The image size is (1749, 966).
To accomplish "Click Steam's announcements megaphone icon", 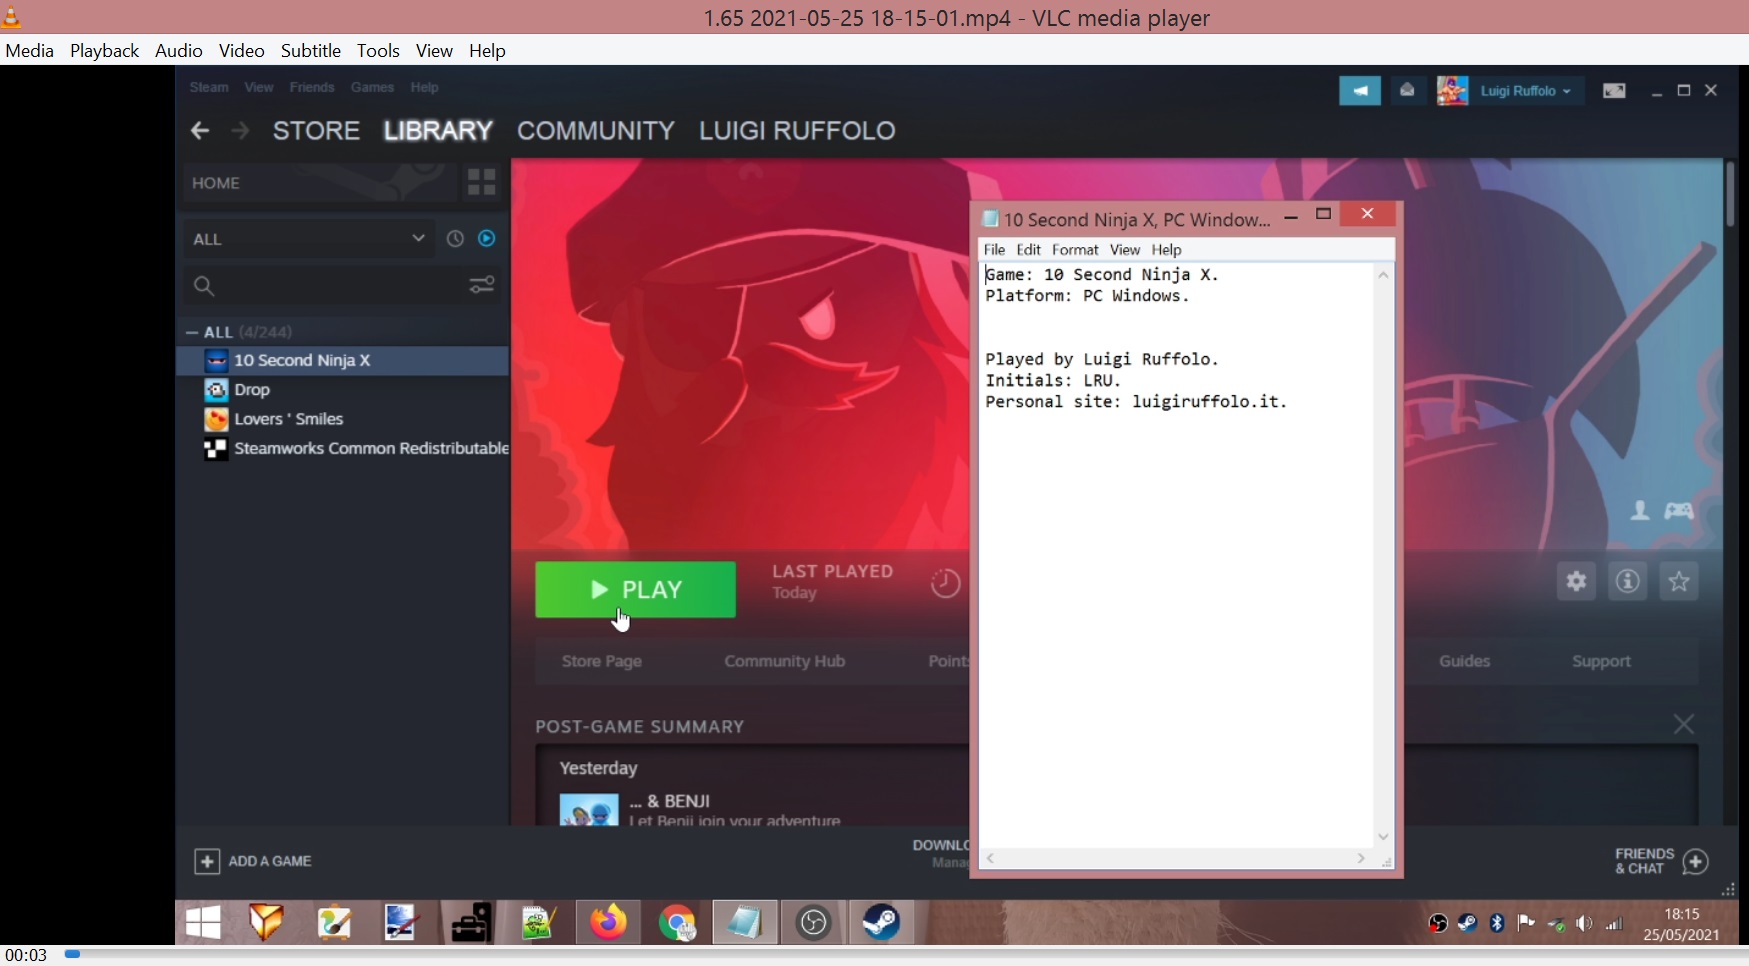I will coord(1360,91).
